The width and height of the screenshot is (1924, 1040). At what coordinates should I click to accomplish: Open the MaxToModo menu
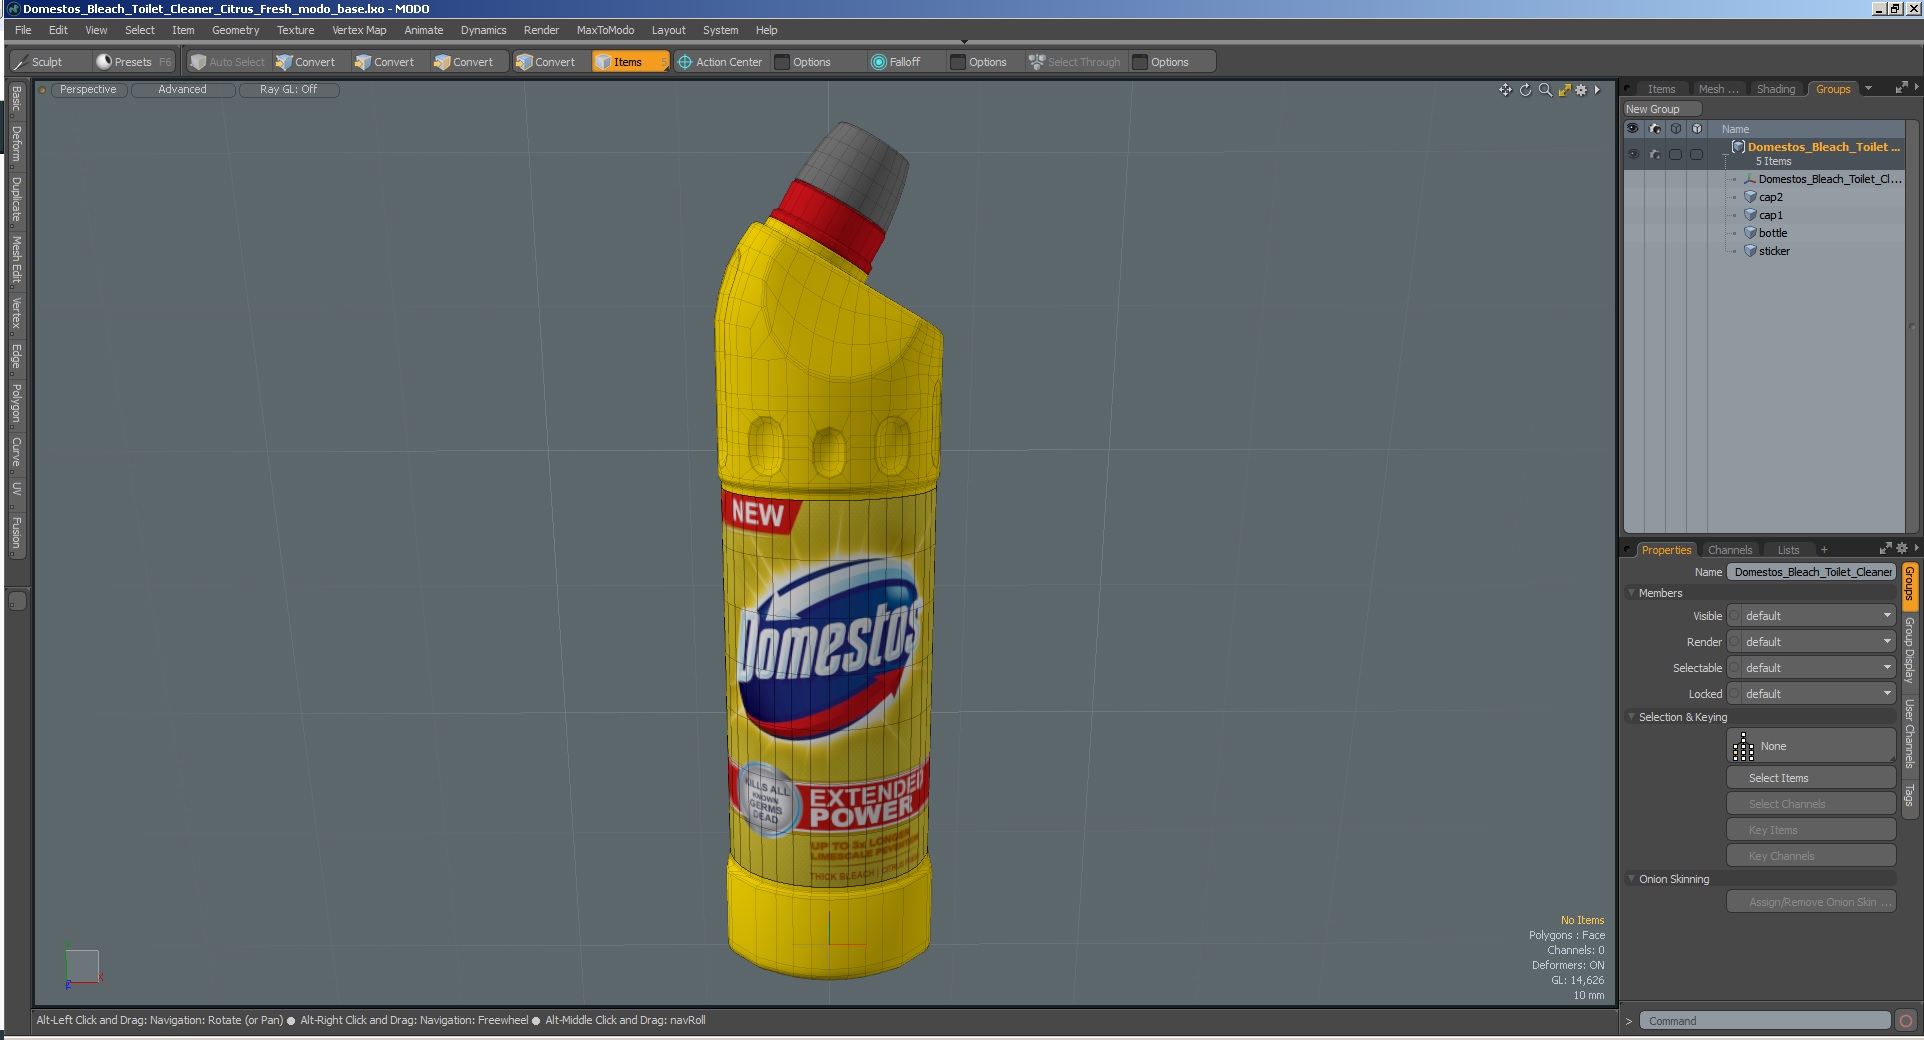605,30
